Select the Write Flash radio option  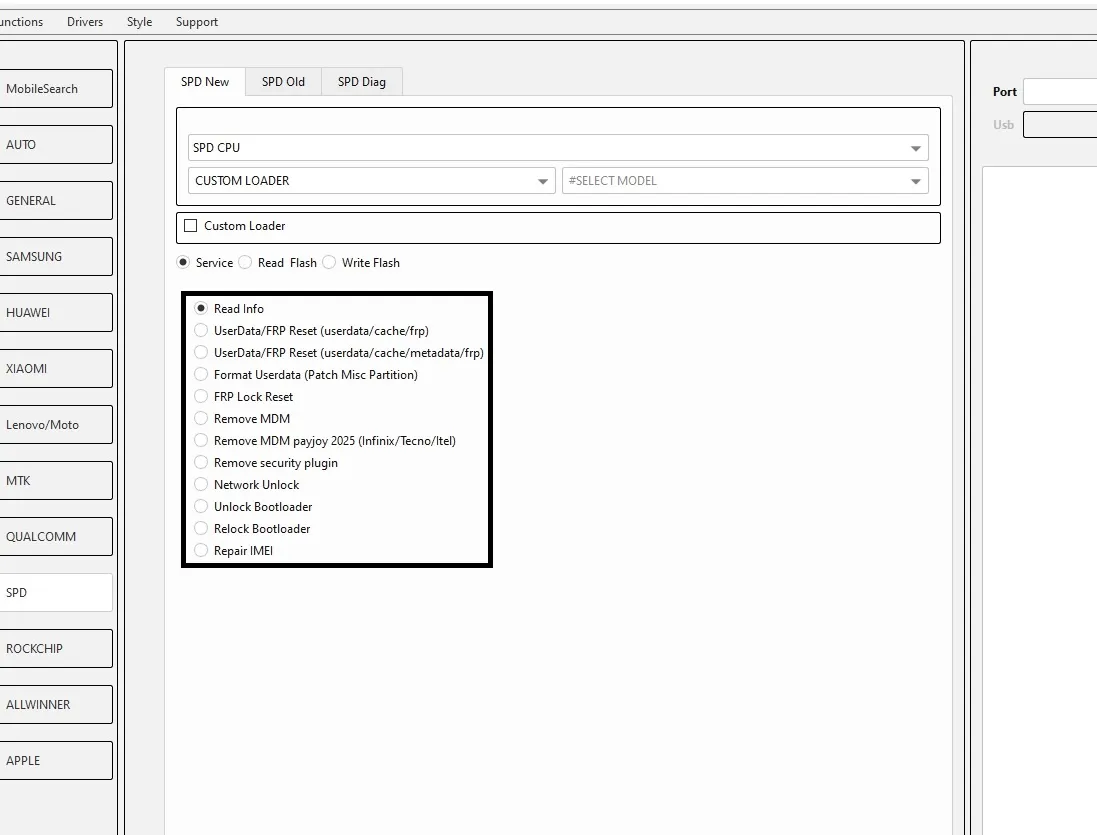click(x=330, y=263)
